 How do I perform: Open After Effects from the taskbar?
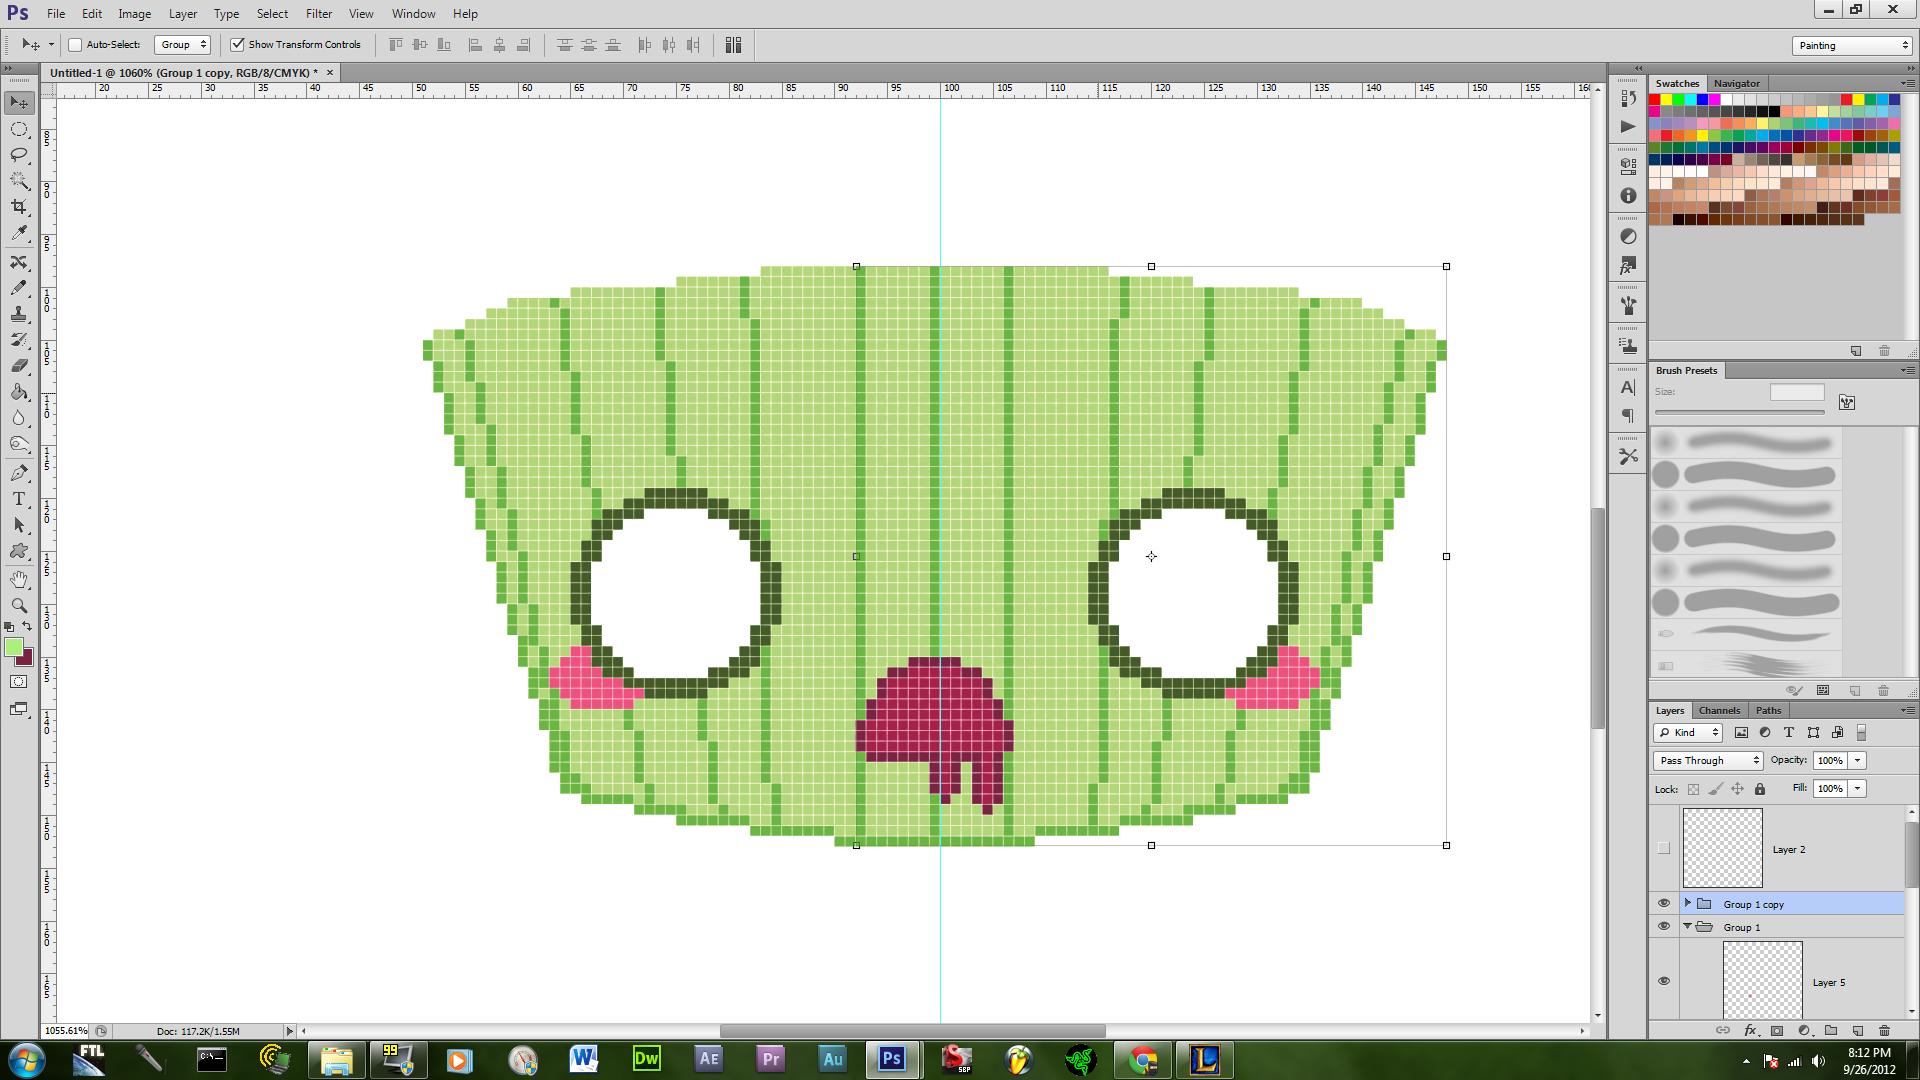coord(708,1059)
